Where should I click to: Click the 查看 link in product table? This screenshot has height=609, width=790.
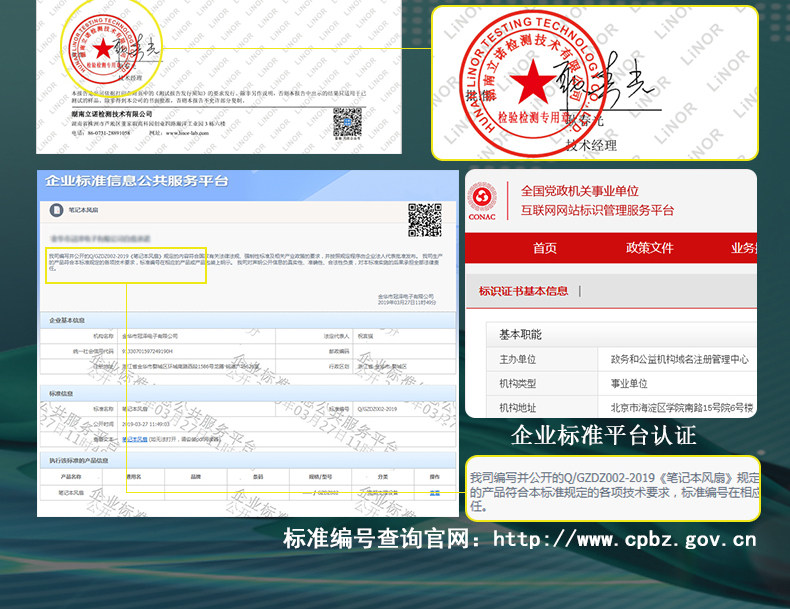[x=435, y=493]
